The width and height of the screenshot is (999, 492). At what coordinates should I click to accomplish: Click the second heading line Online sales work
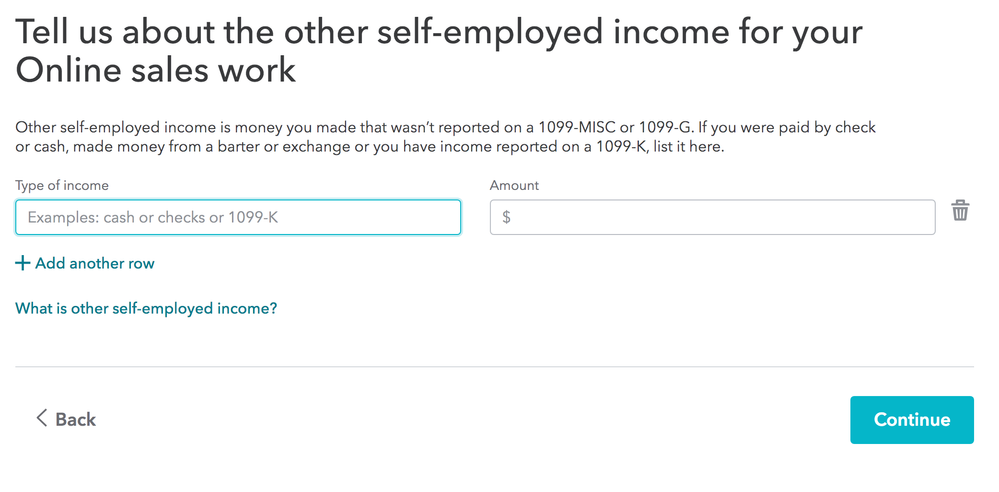click(155, 70)
